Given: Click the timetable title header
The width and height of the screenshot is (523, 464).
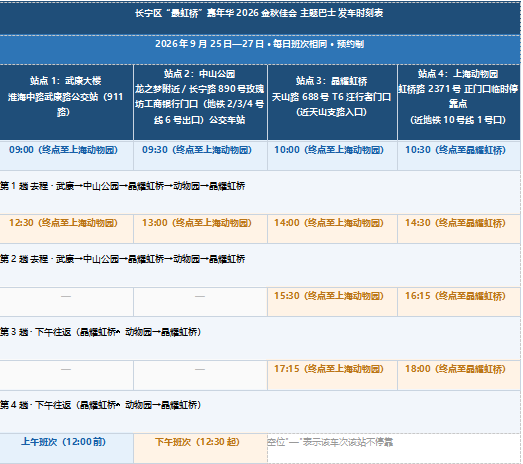Looking at the screenshot, I should click(x=260, y=18).
